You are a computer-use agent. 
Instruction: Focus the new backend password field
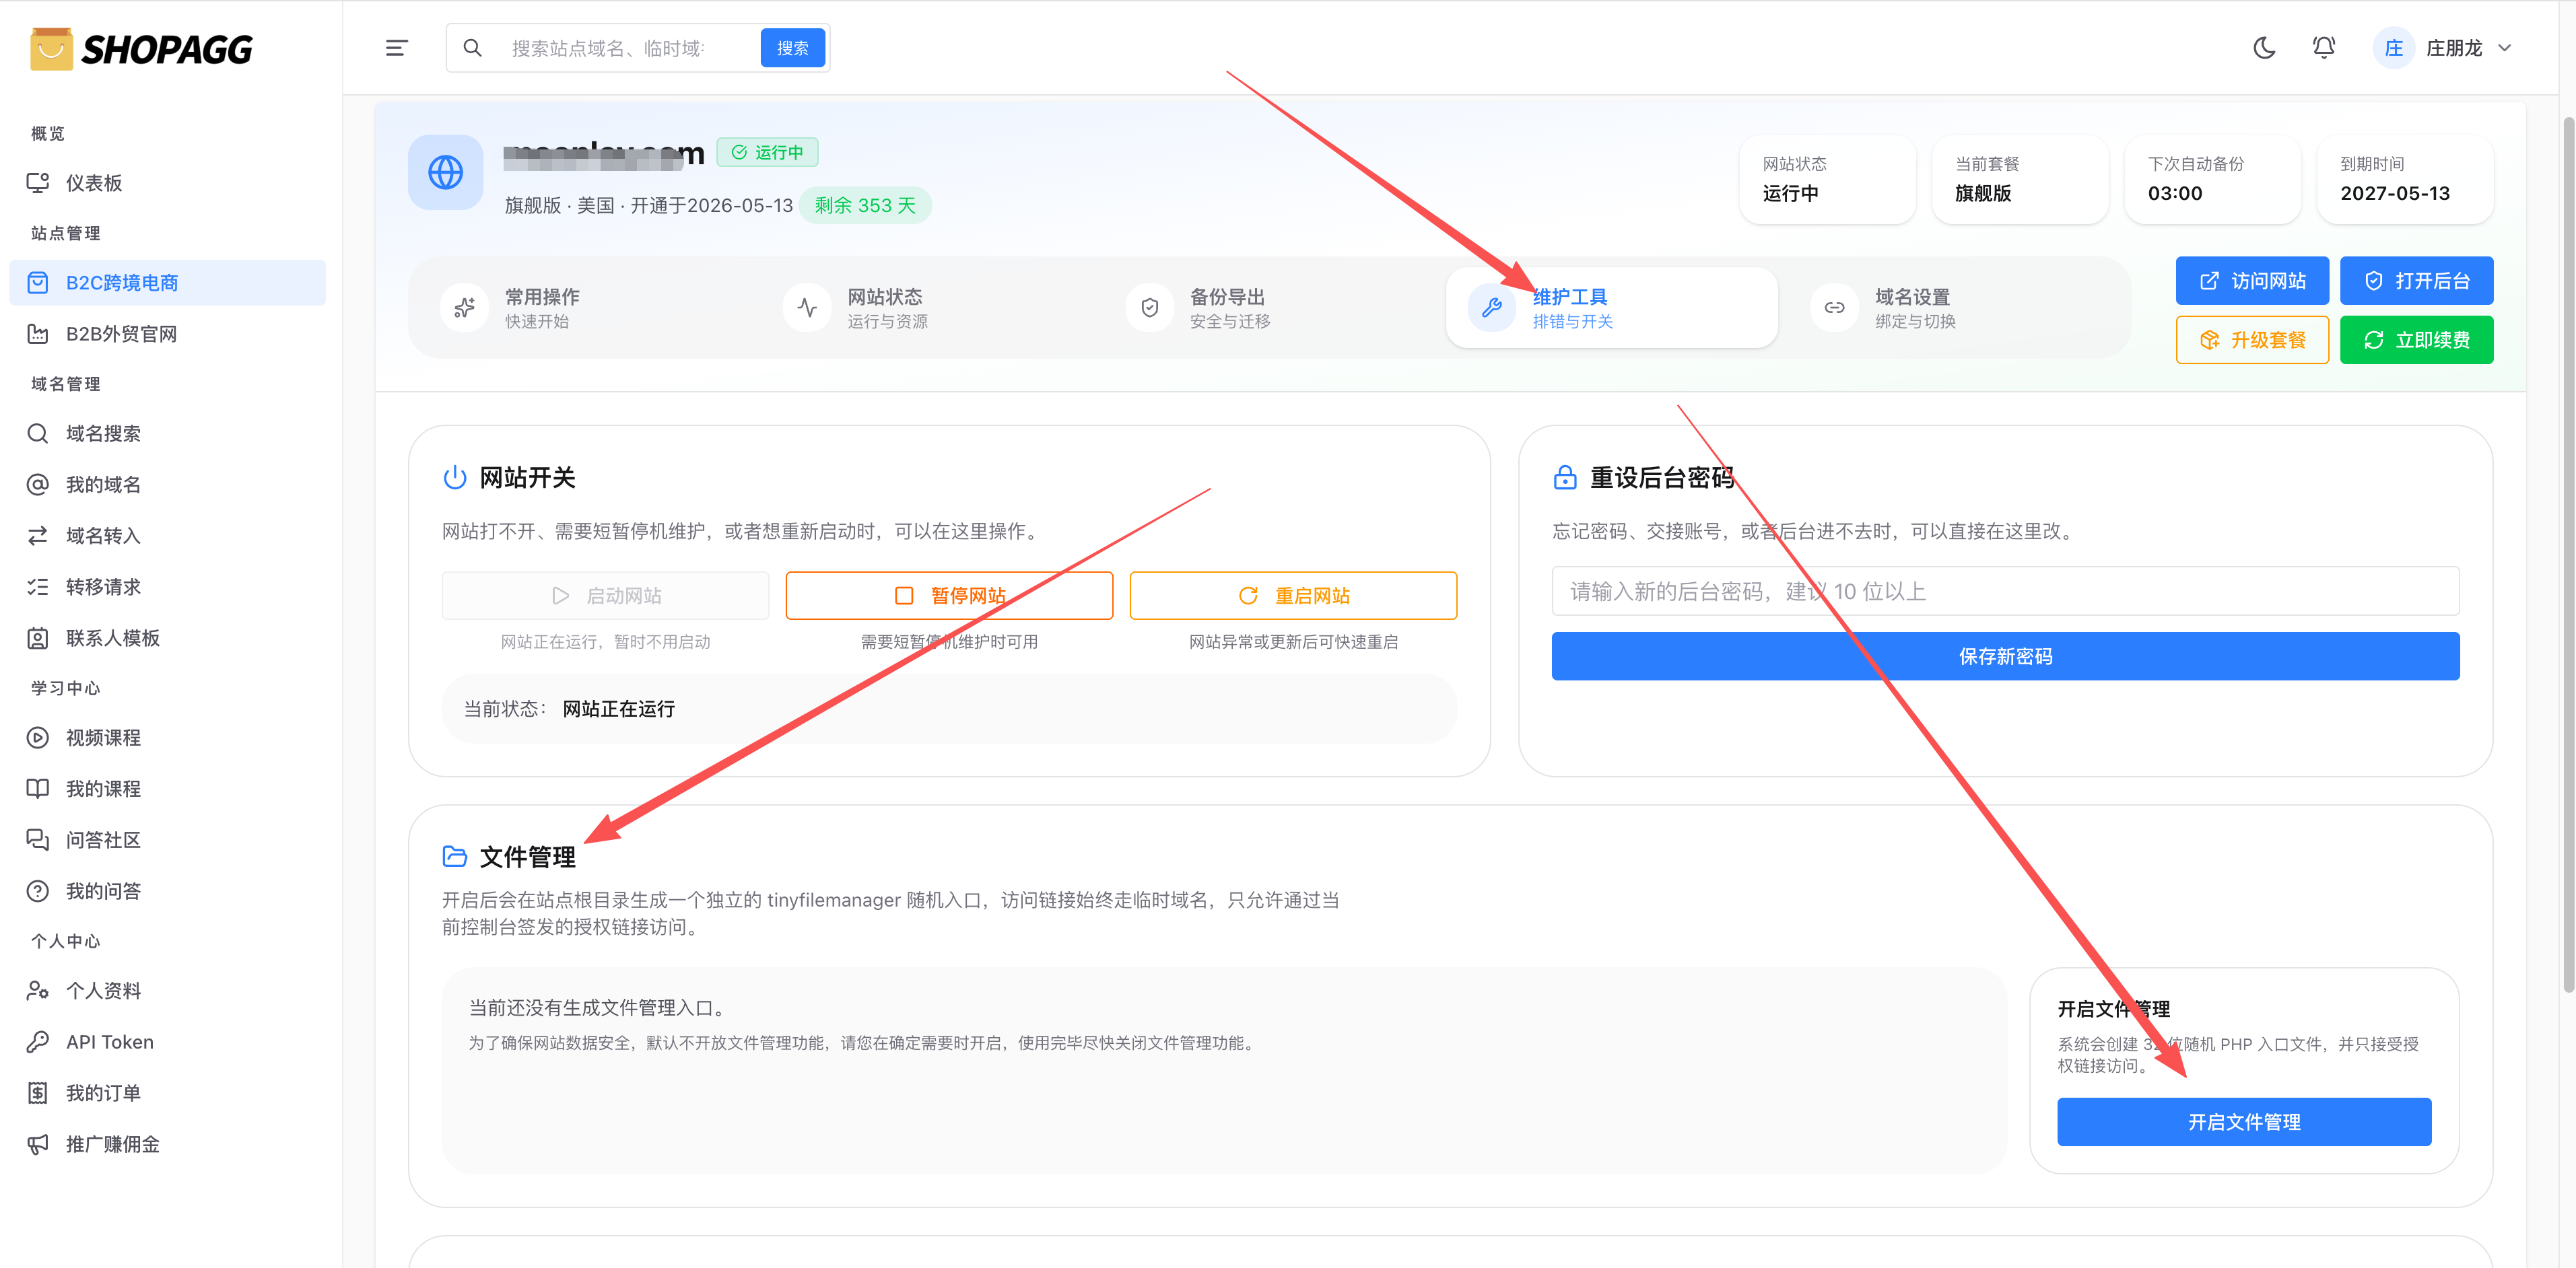click(2005, 591)
